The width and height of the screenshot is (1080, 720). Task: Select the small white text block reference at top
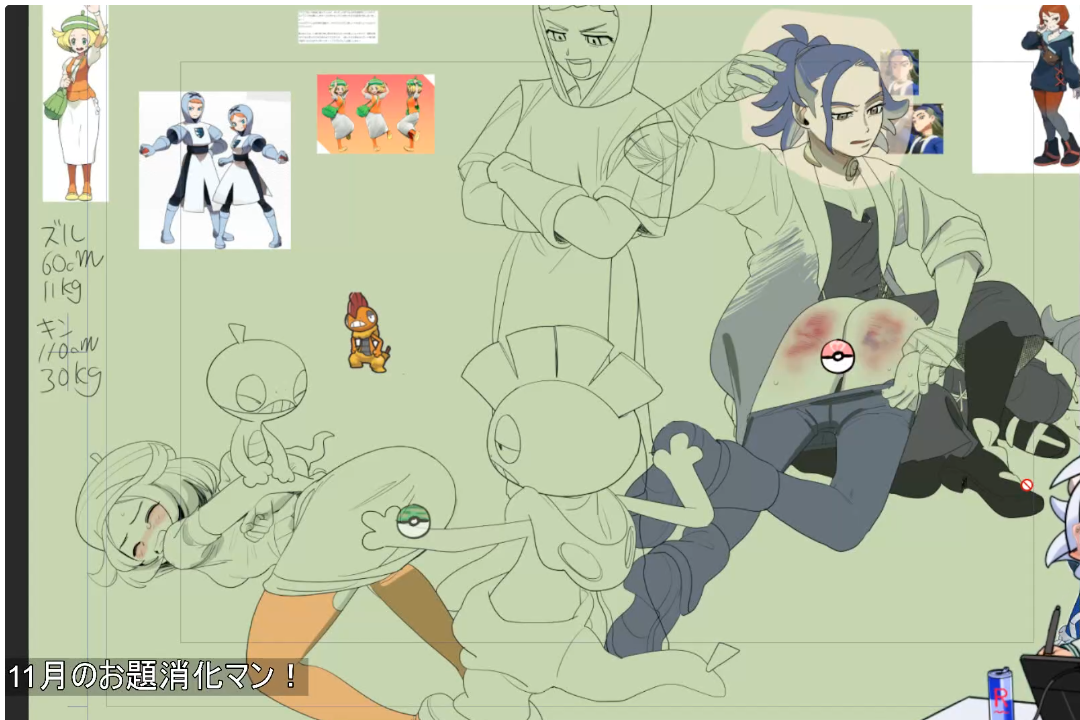pos(338,28)
